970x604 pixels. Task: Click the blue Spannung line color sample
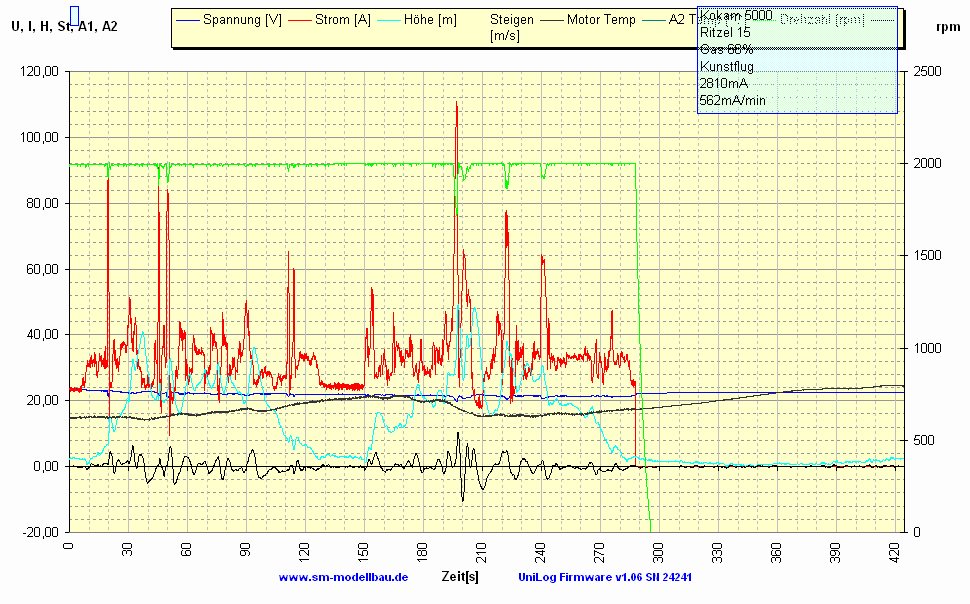click(187, 19)
